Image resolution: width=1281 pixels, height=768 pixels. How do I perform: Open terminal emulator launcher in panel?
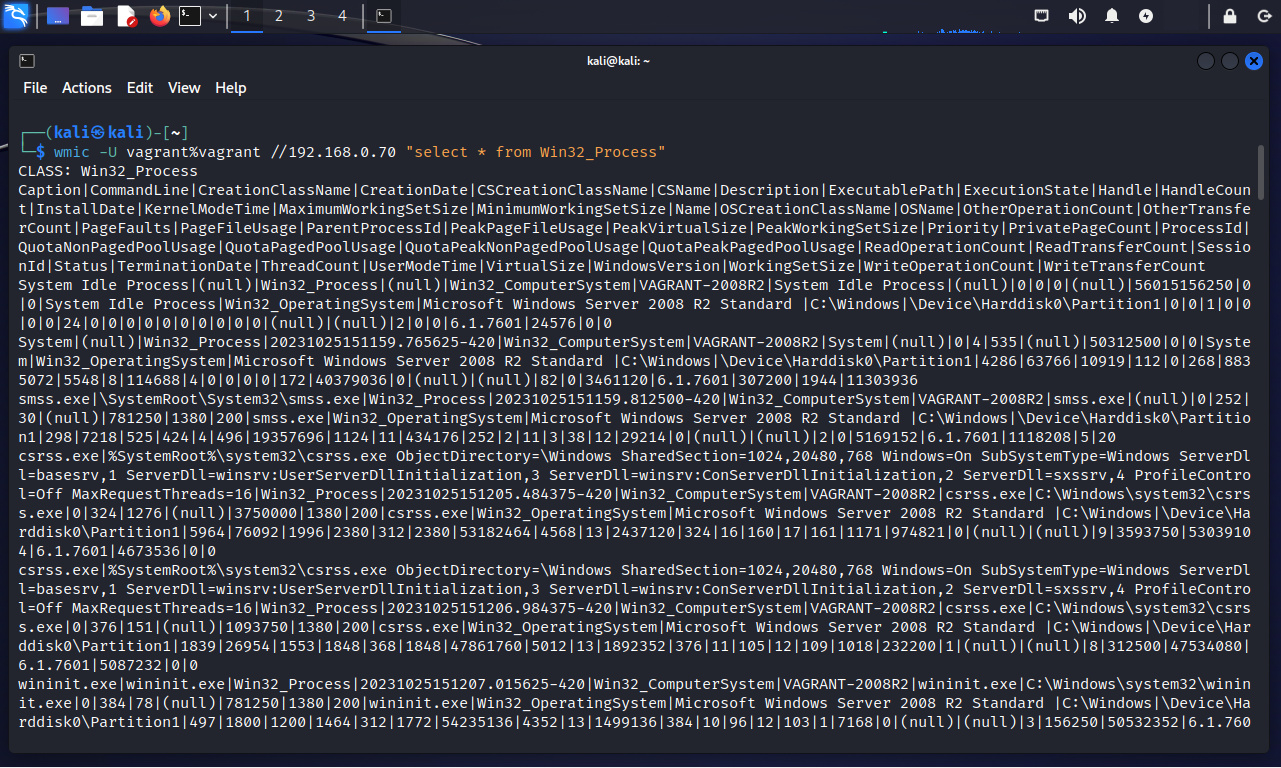click(x=190, y=16)
